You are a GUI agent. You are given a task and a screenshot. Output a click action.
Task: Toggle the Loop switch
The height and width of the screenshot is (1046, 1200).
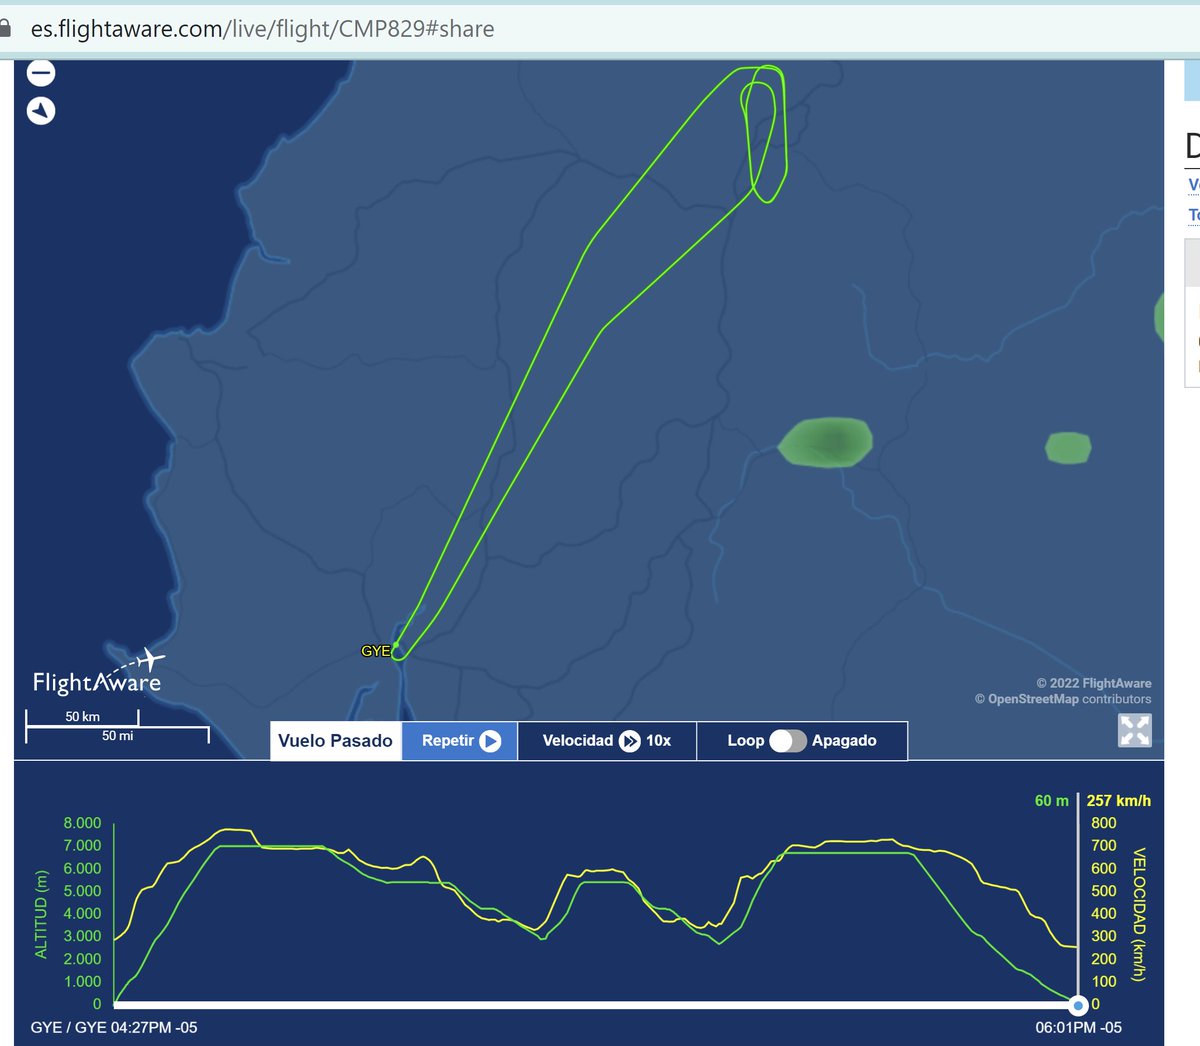787,741
